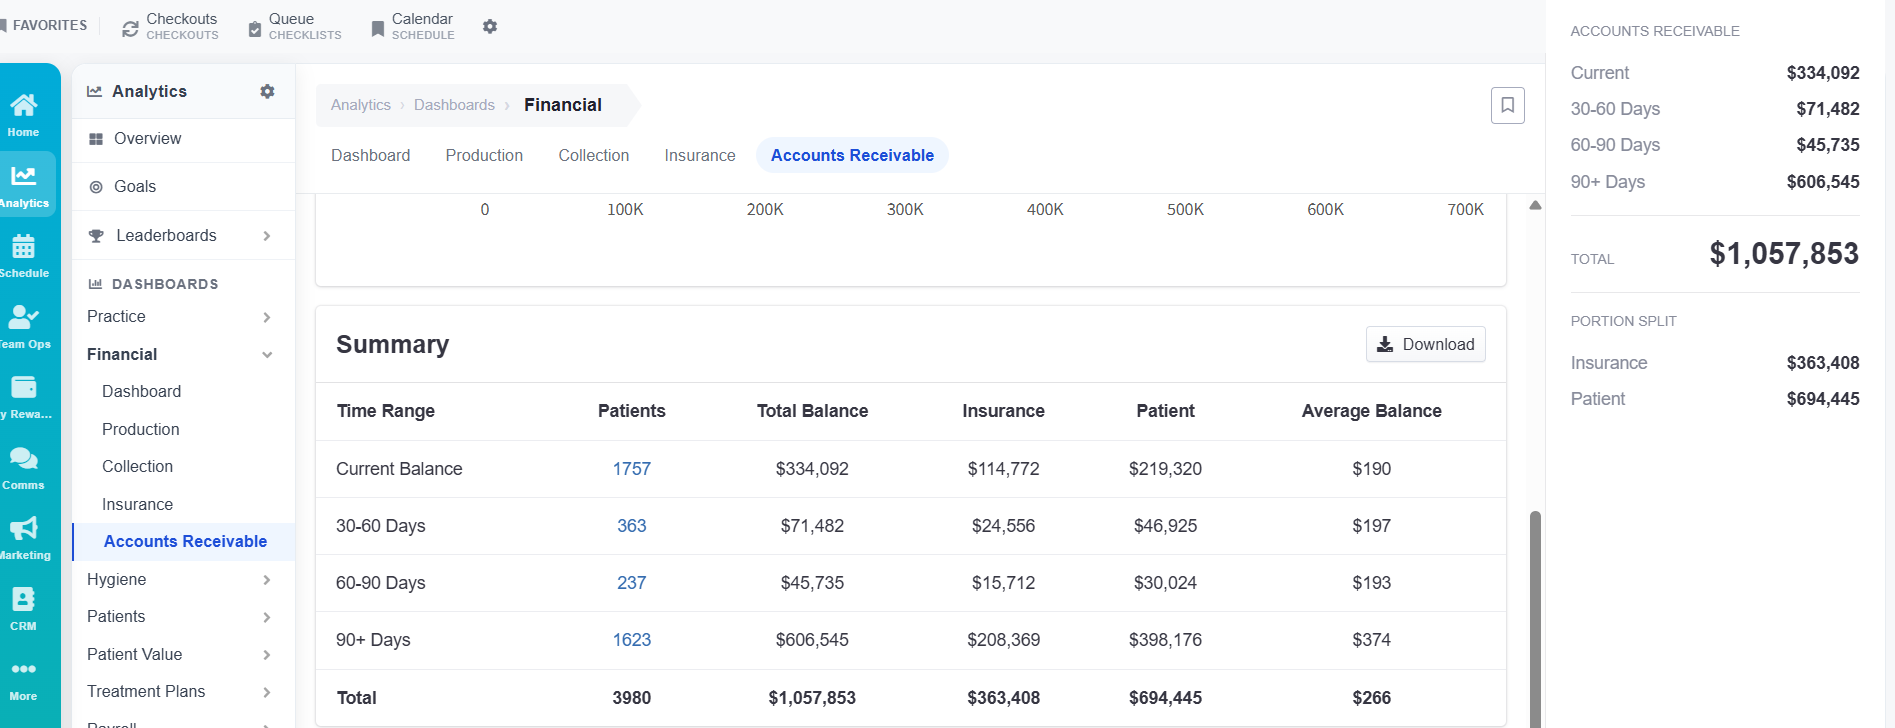This screenshot has width=1895, height=728.
Task: Open Analytics settings gear icon
Action: pos(267,91)
